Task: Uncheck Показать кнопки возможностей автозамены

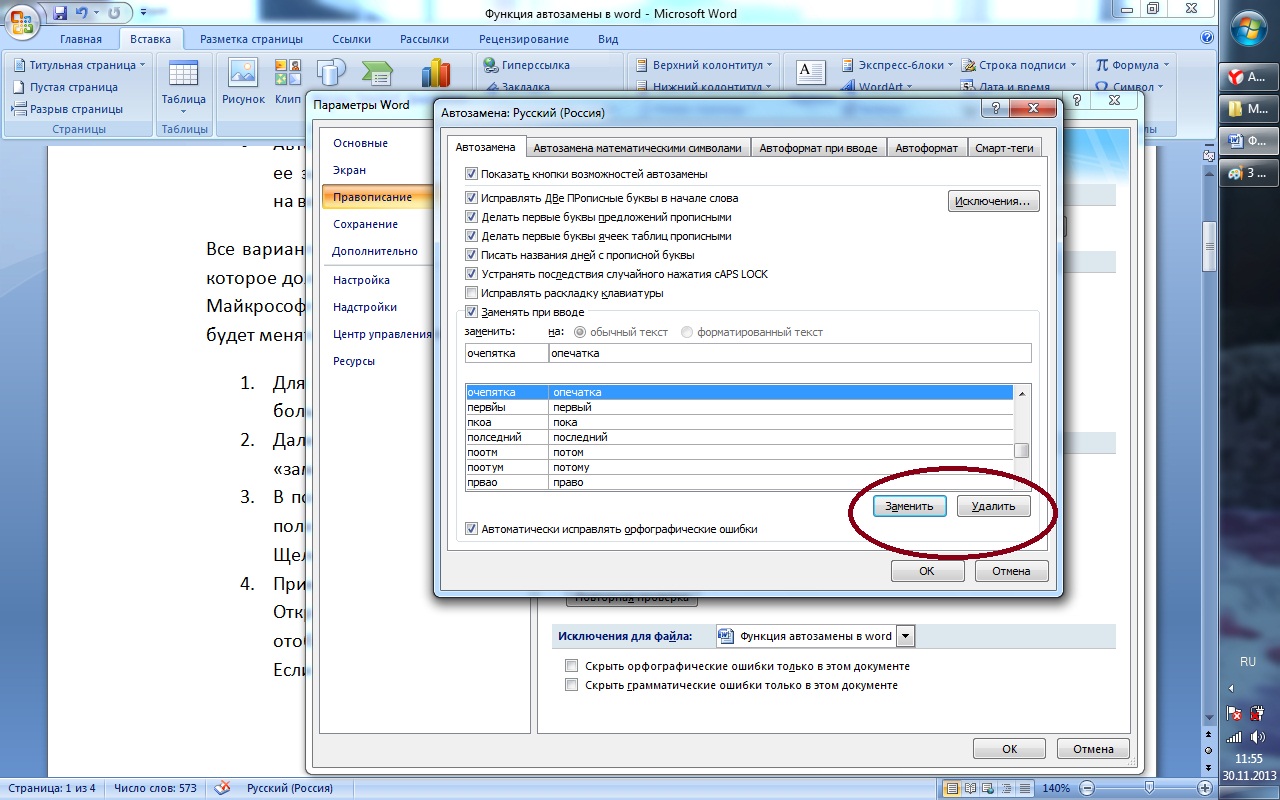Action: point(472,174)
